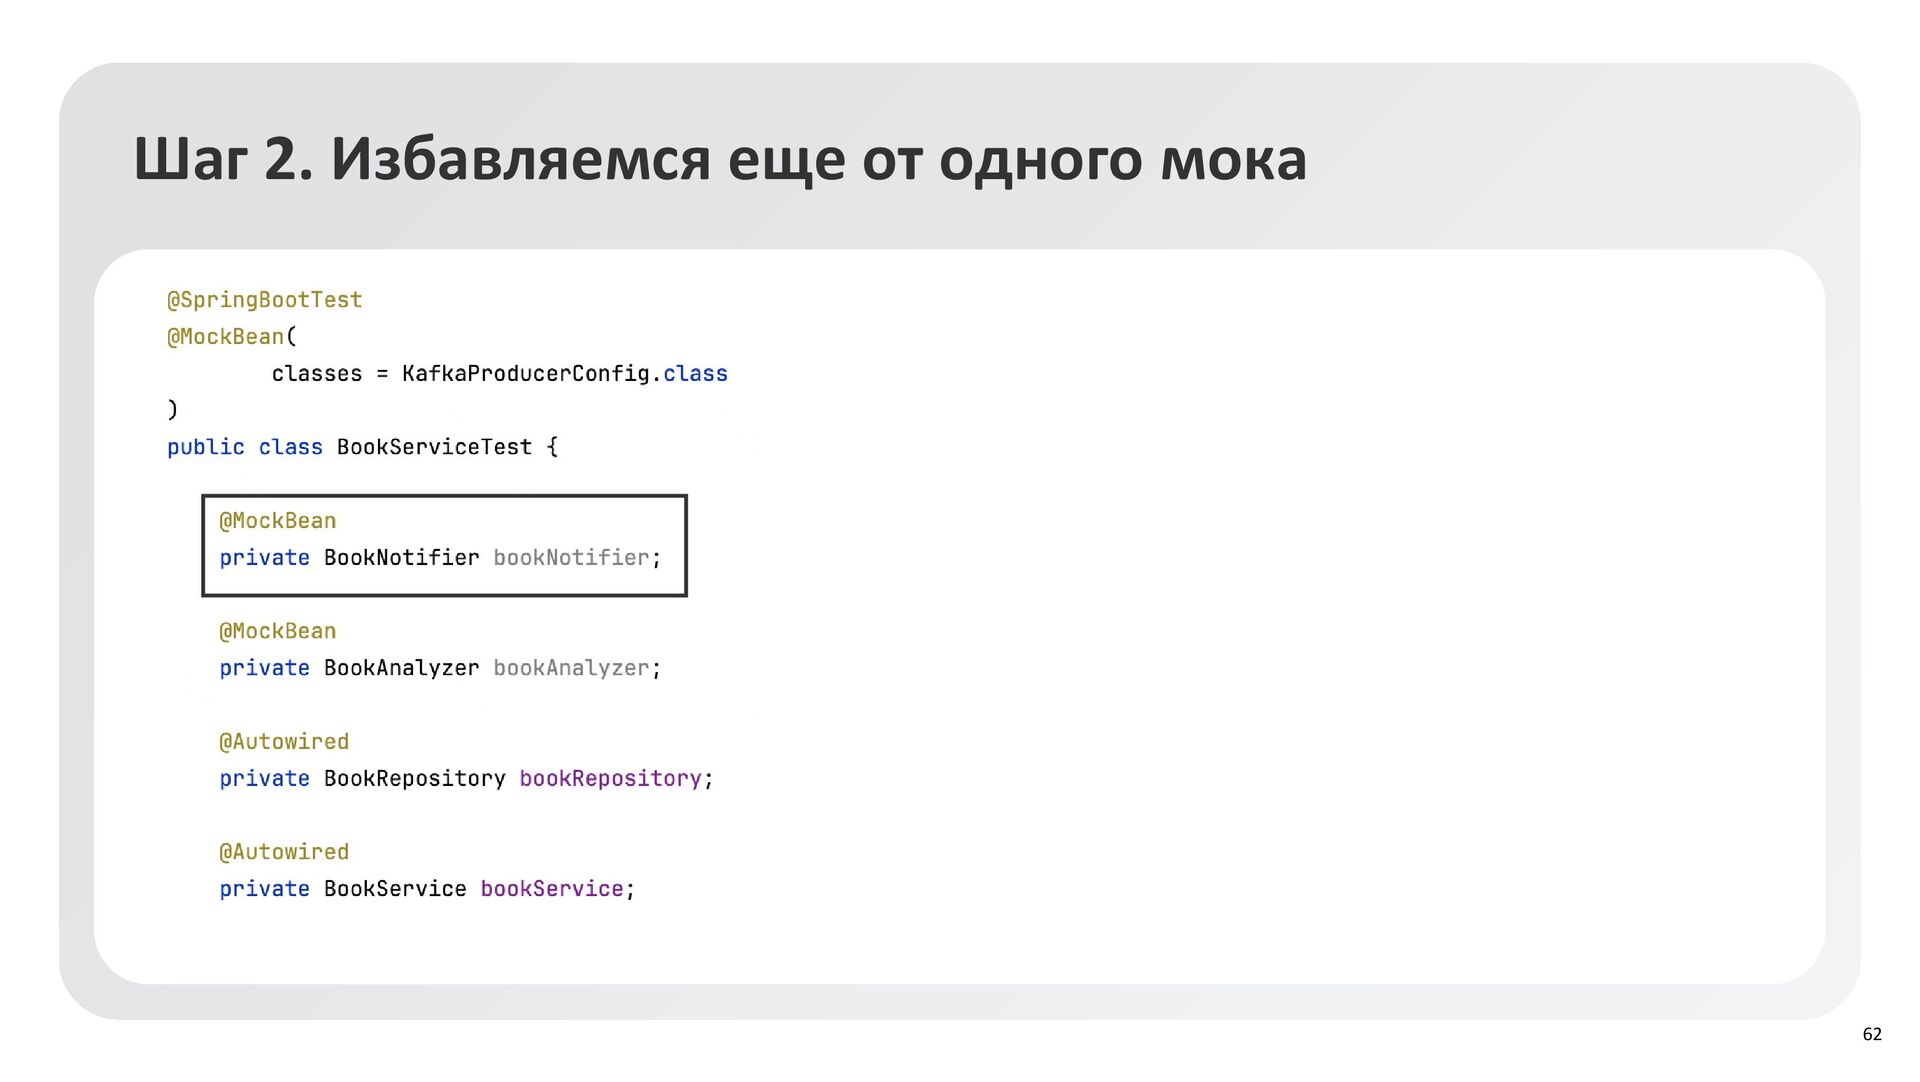The width and height of the screenshot is (1920, 1082).
Task: Click the purple bookService variable
Action: point(551,889)
